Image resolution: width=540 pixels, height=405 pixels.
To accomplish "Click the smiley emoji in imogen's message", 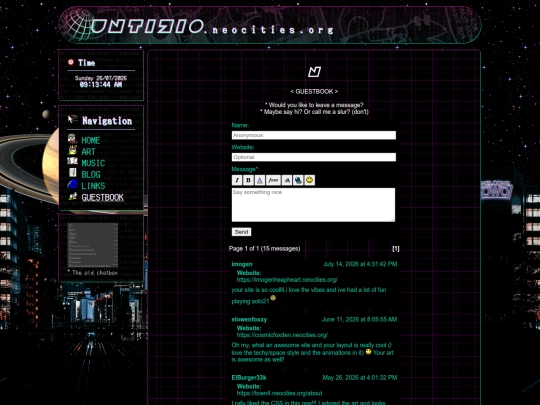I will [x=273, y=298].
